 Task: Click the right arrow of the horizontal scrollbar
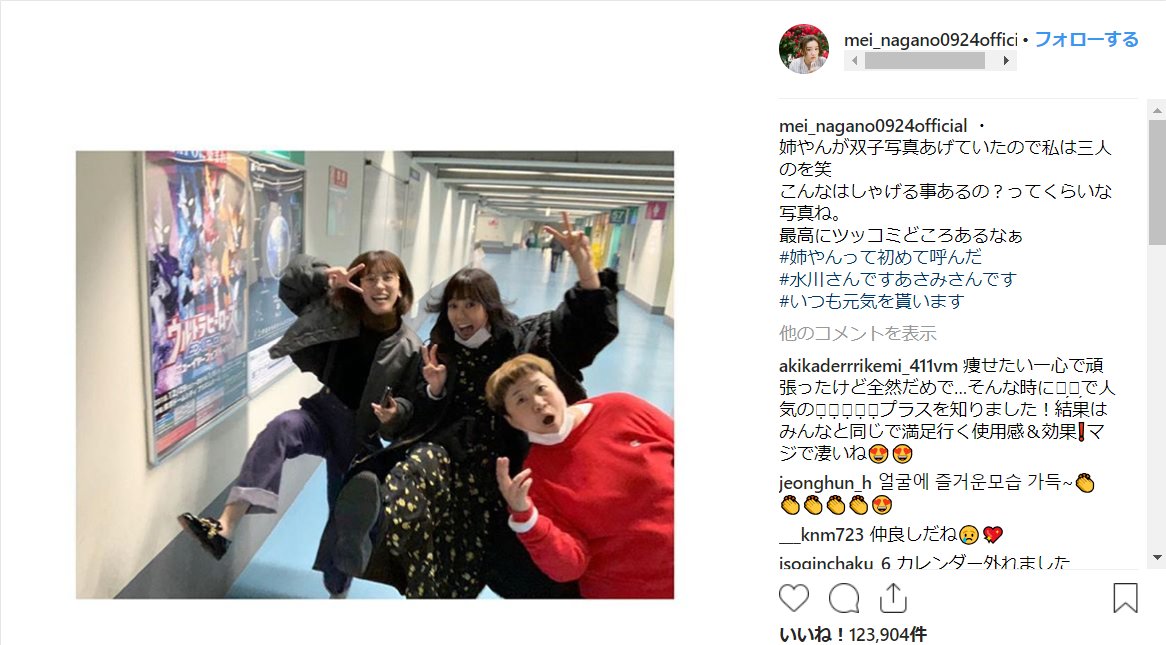pyautogui.click(x=1007, y=61)
